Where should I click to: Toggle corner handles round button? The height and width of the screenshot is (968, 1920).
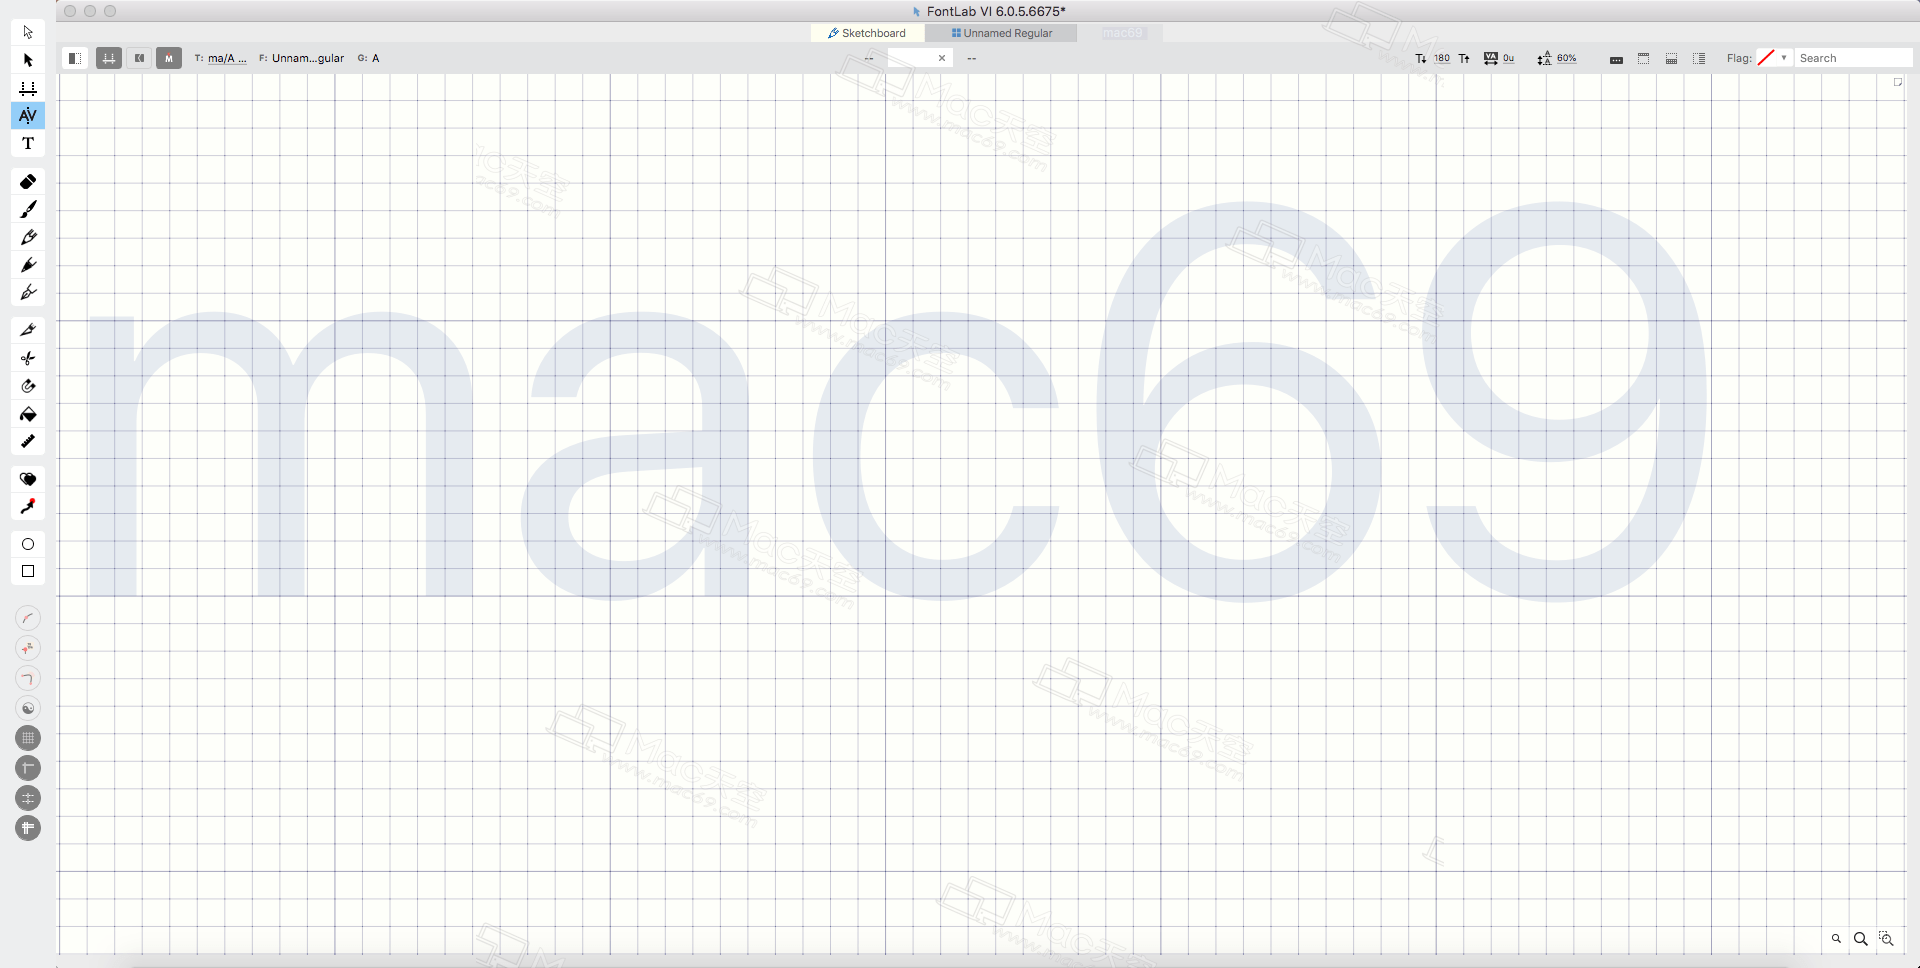(x=28, y=678)
